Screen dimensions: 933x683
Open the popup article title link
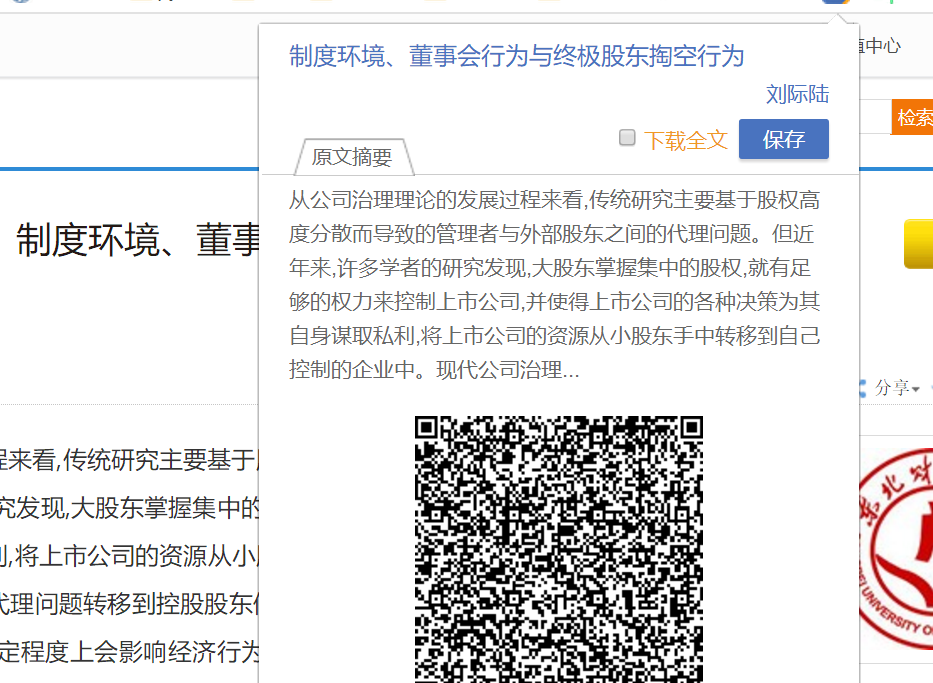coord(516,57)
